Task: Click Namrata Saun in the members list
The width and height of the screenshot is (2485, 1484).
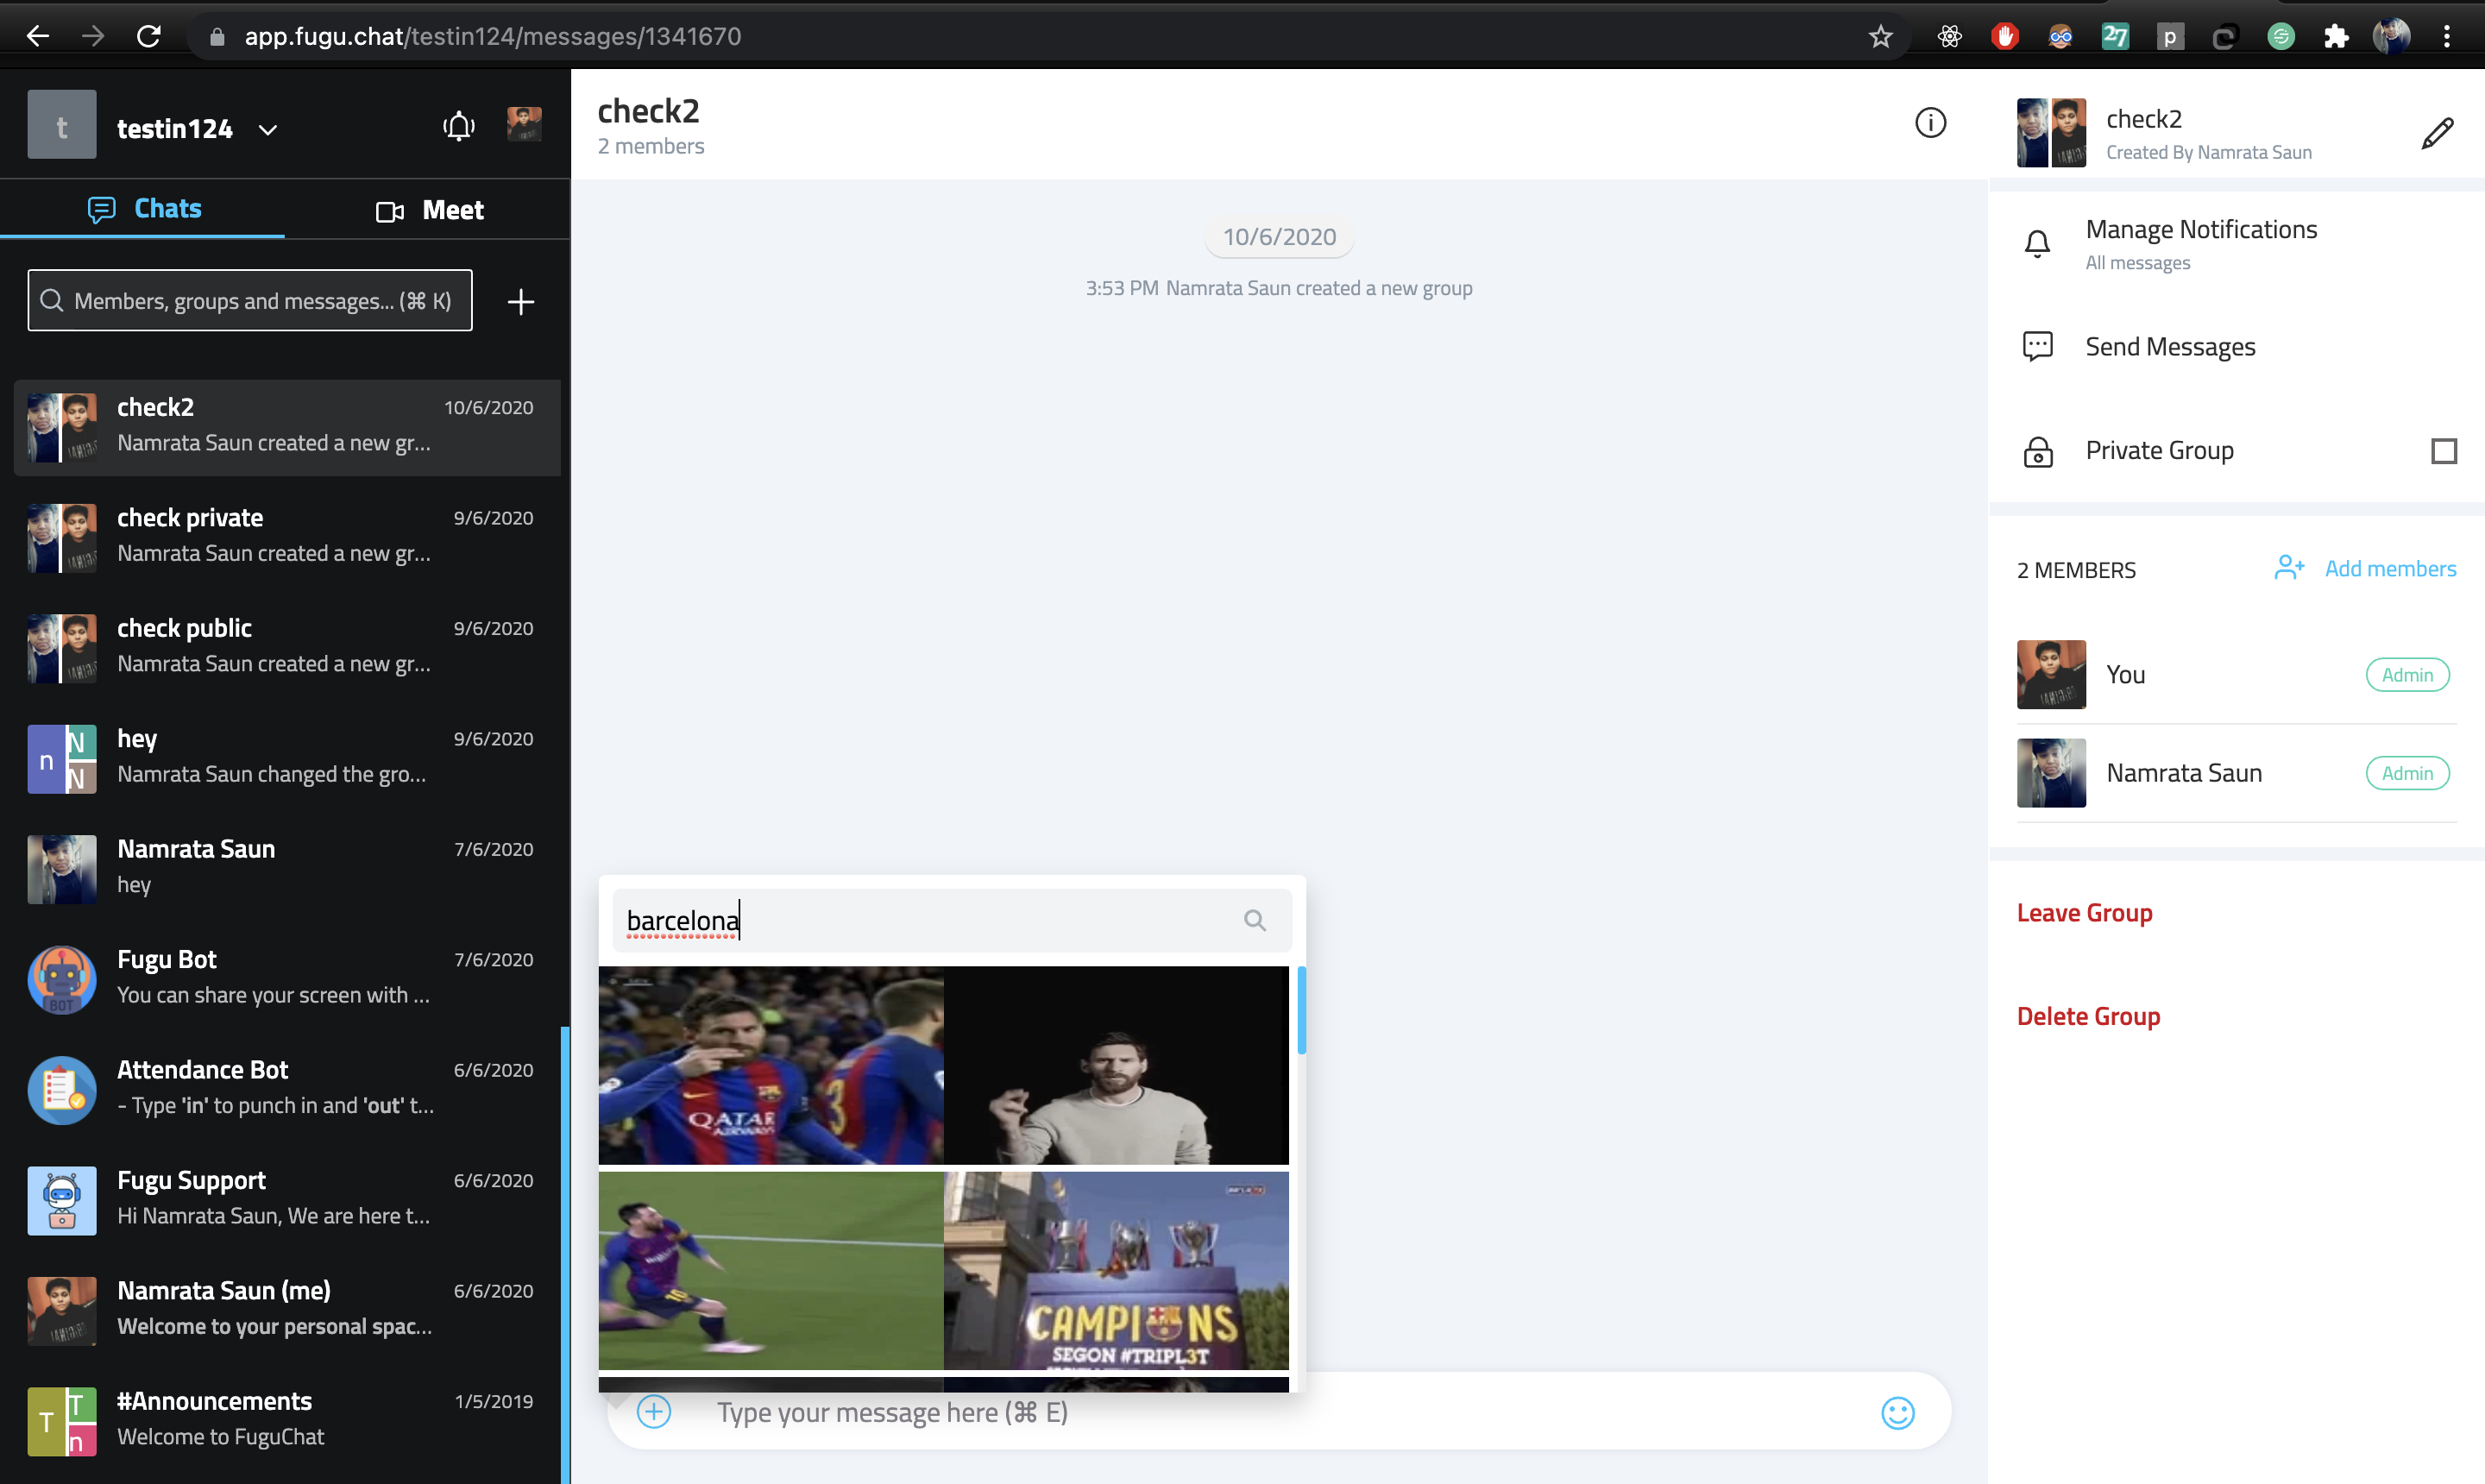Action: click(x=2236, y=773)
